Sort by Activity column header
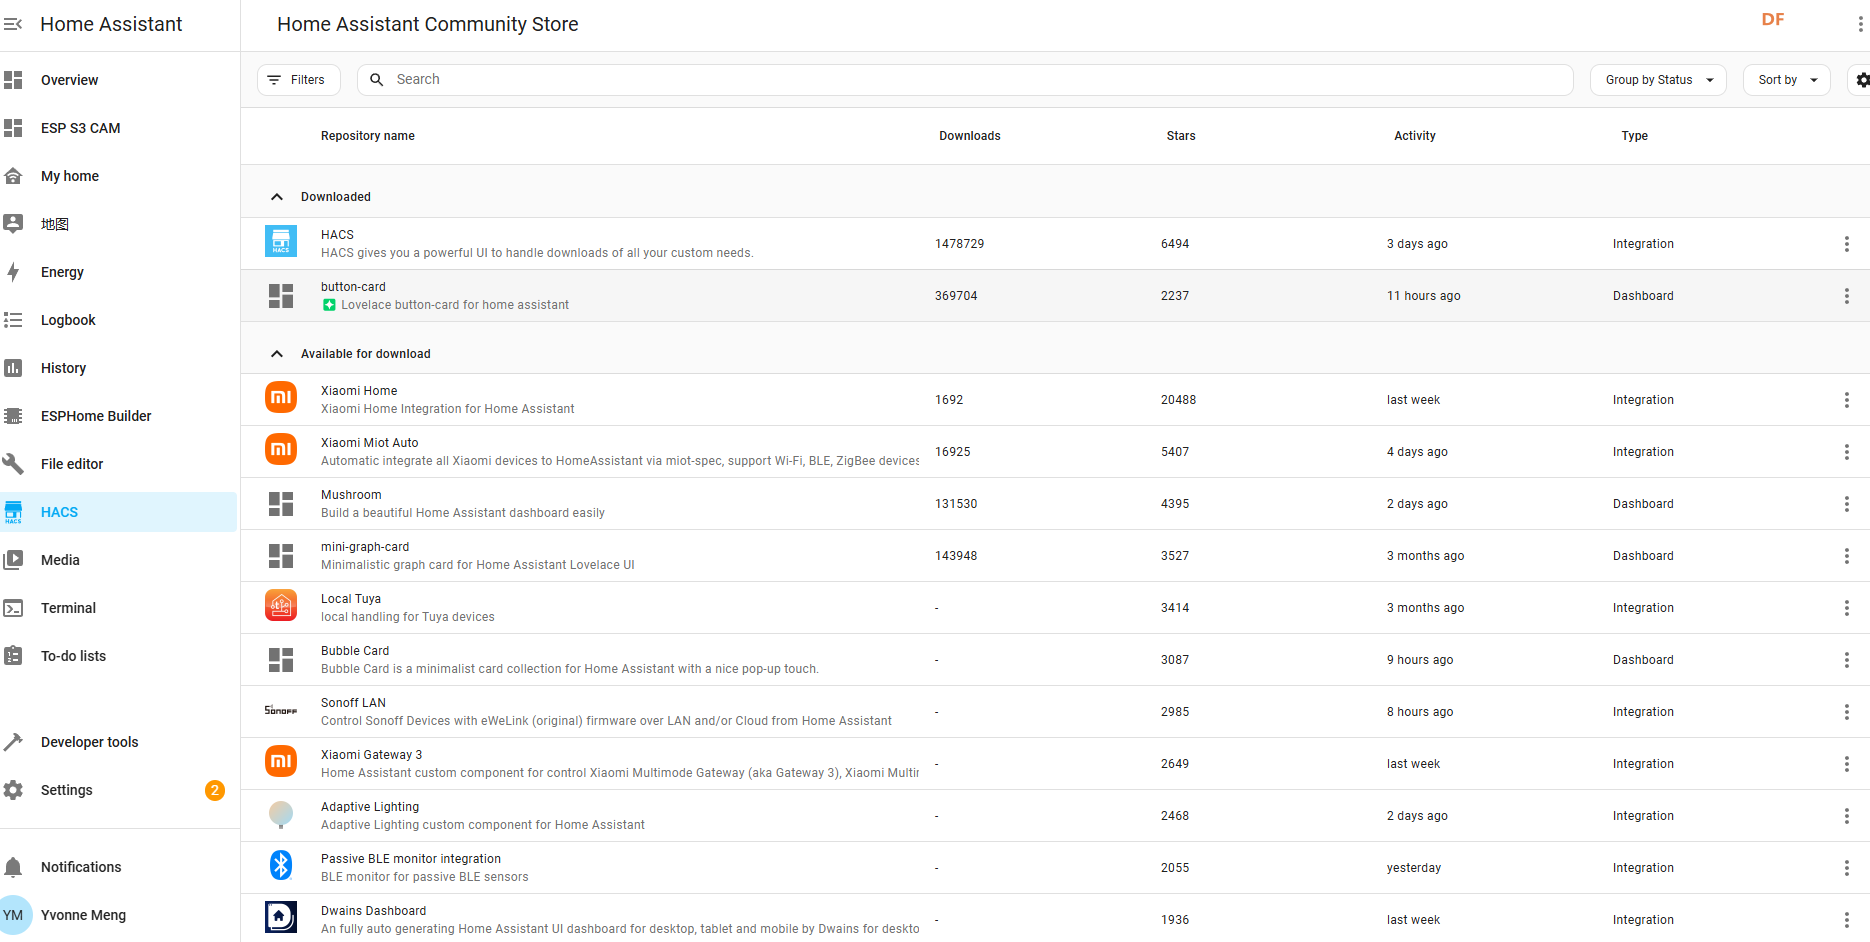The image size is (1870, 942). point(1414,136)
